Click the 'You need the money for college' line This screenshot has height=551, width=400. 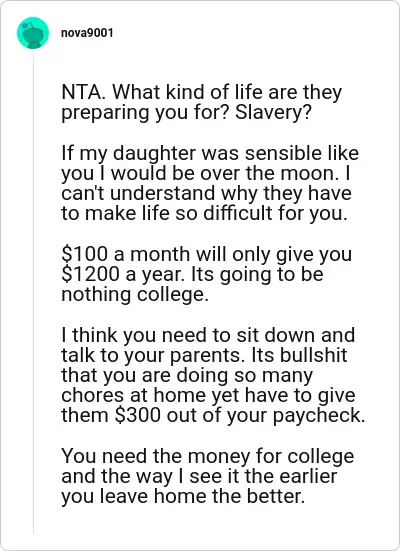(x=208, y=456)
